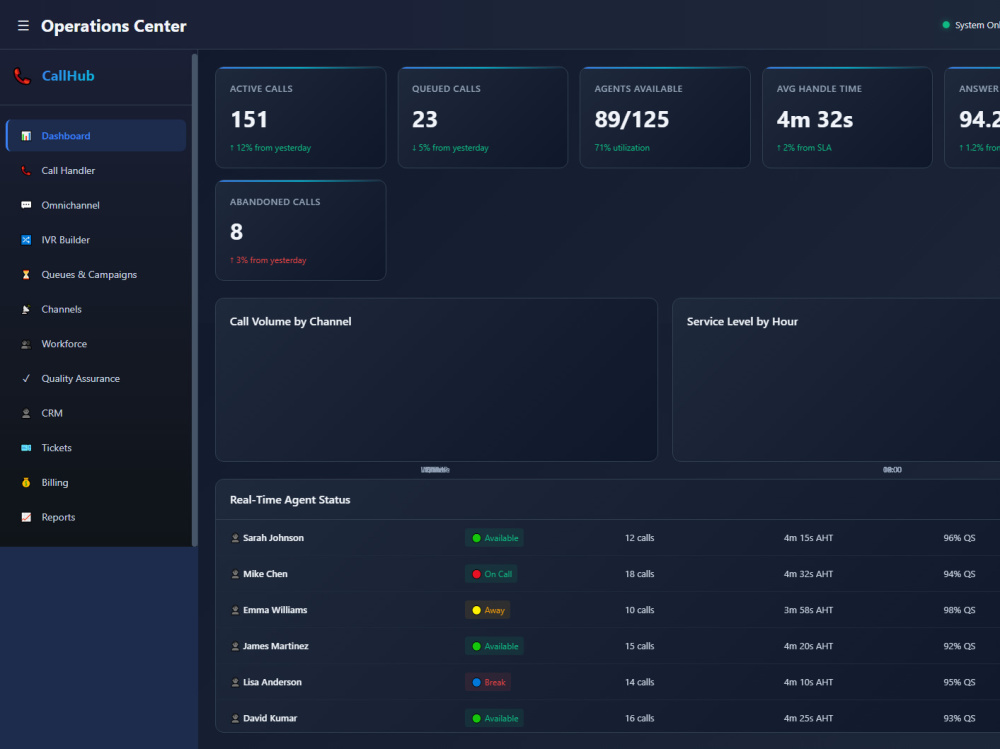Click the Call Handler phone icon
The height and width of the screenshot is (749, 1000).
point(26,170)
